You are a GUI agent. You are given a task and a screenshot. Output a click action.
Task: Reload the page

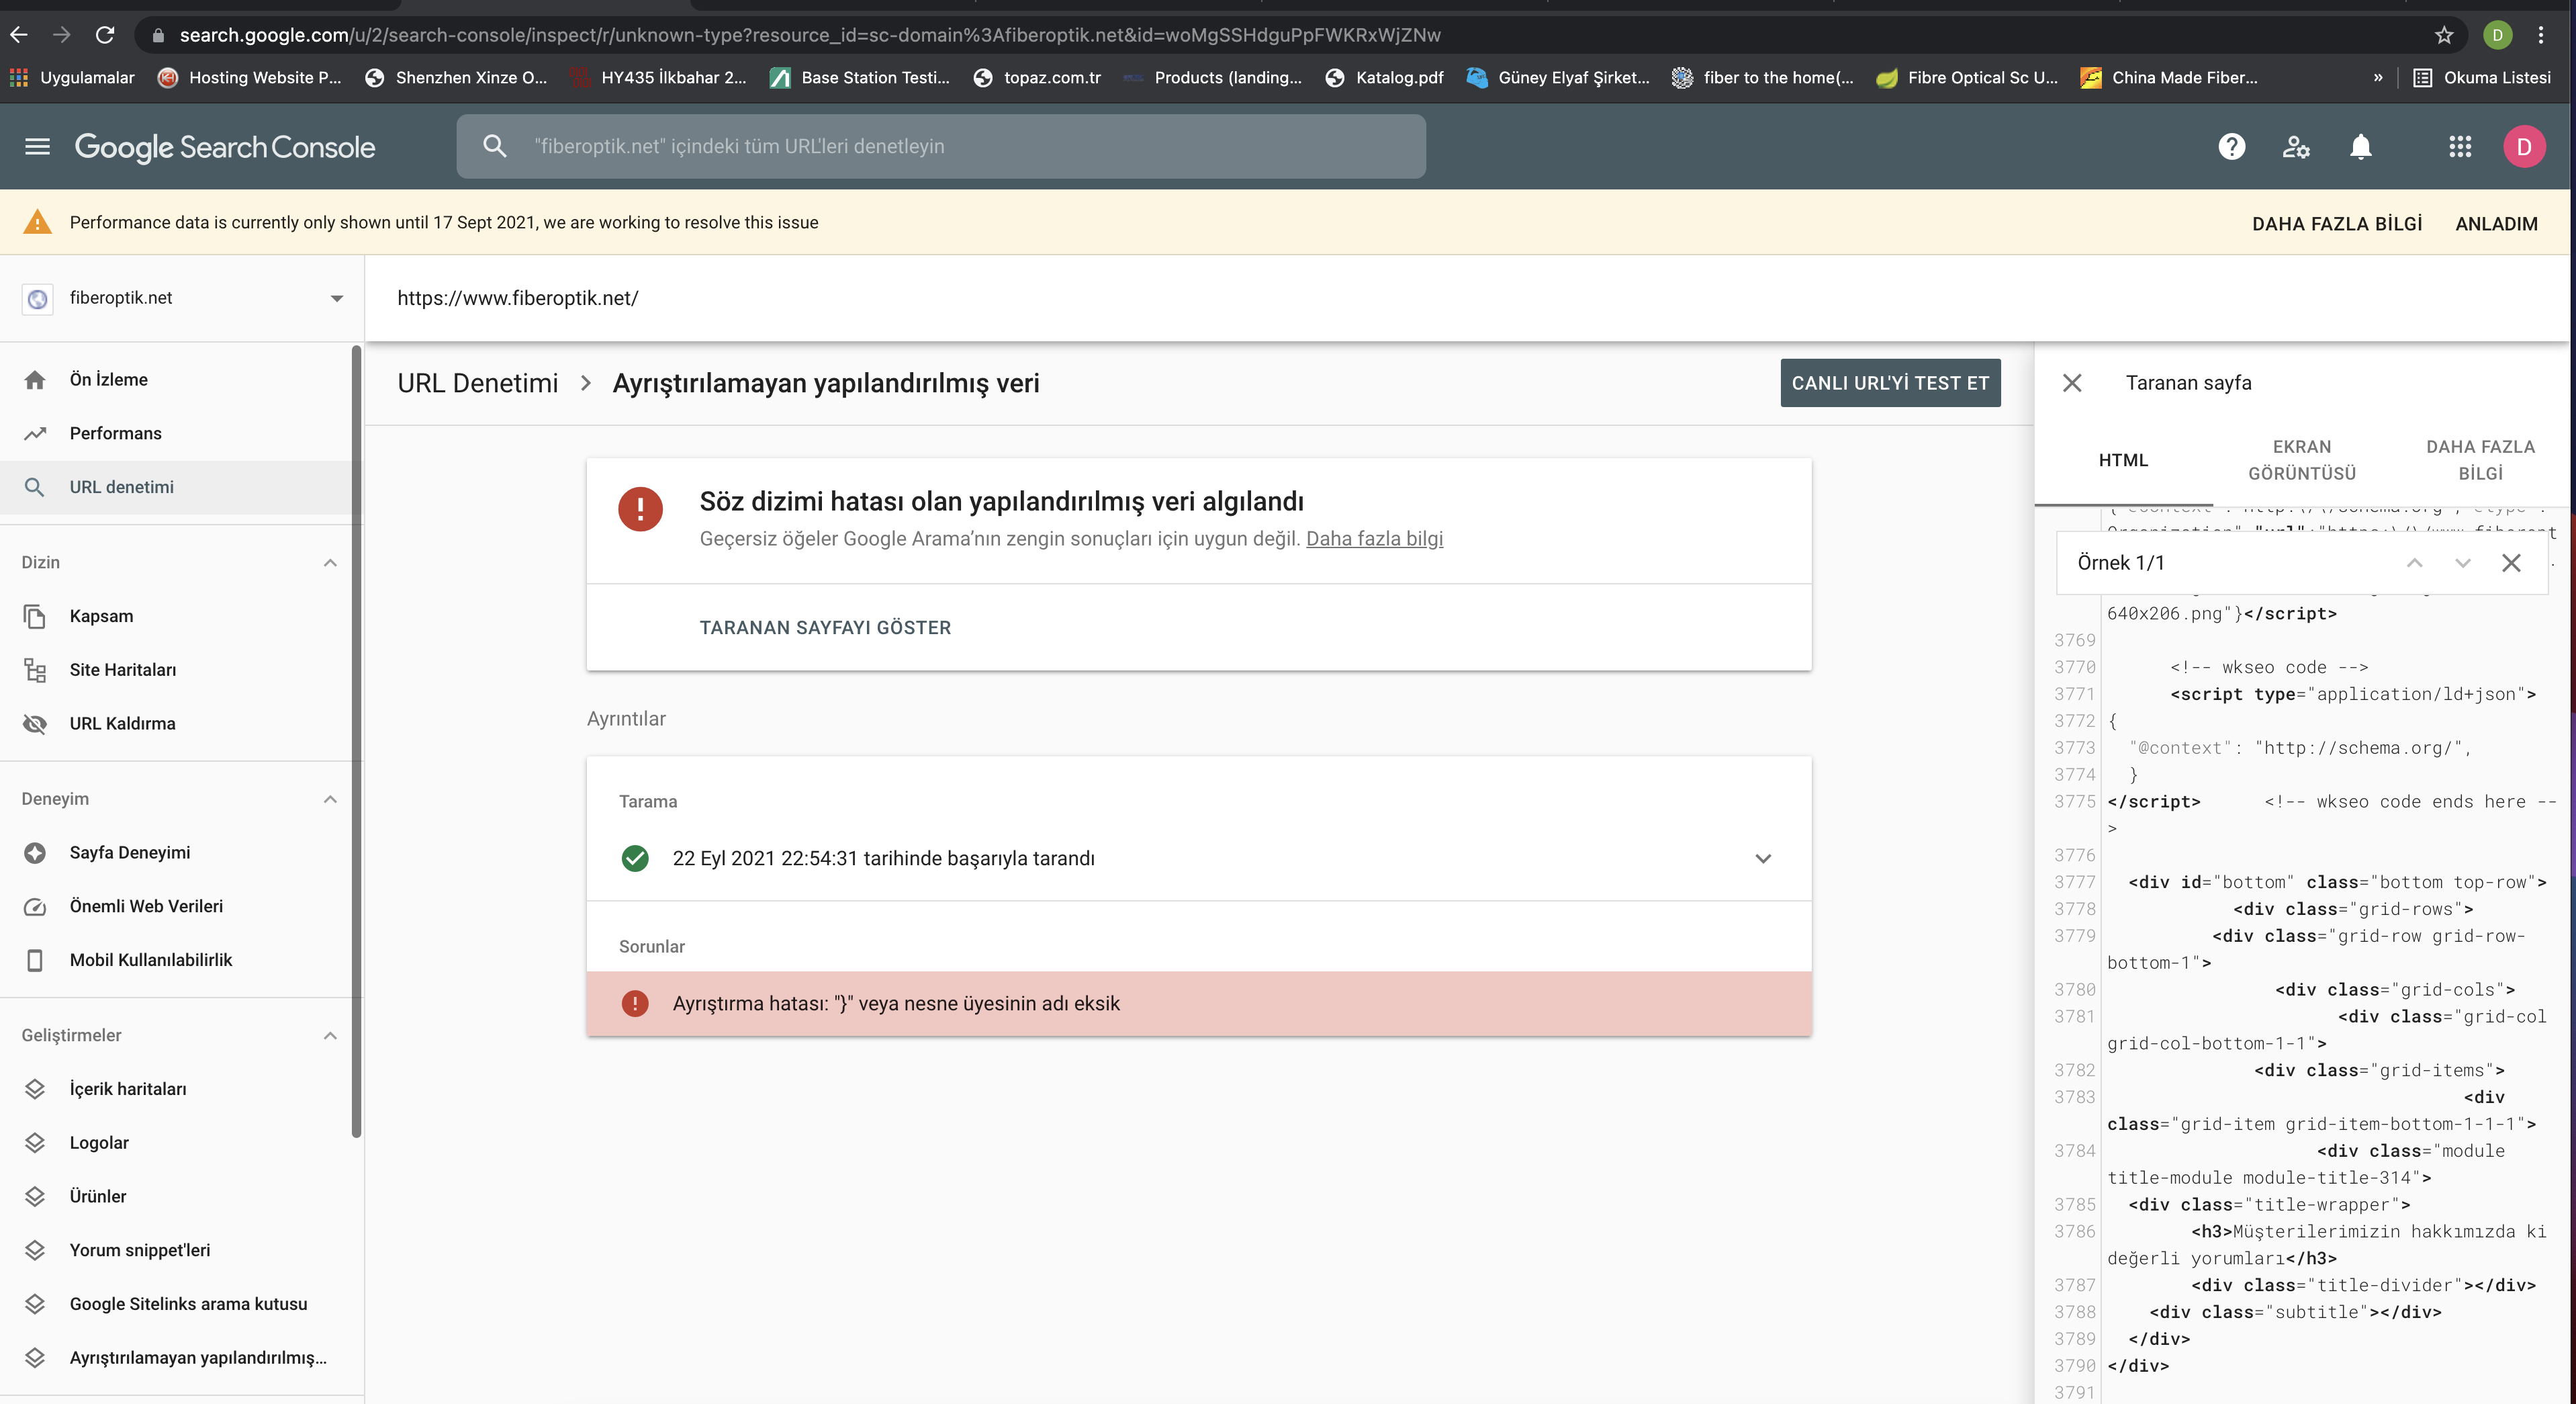pos(105,35)
